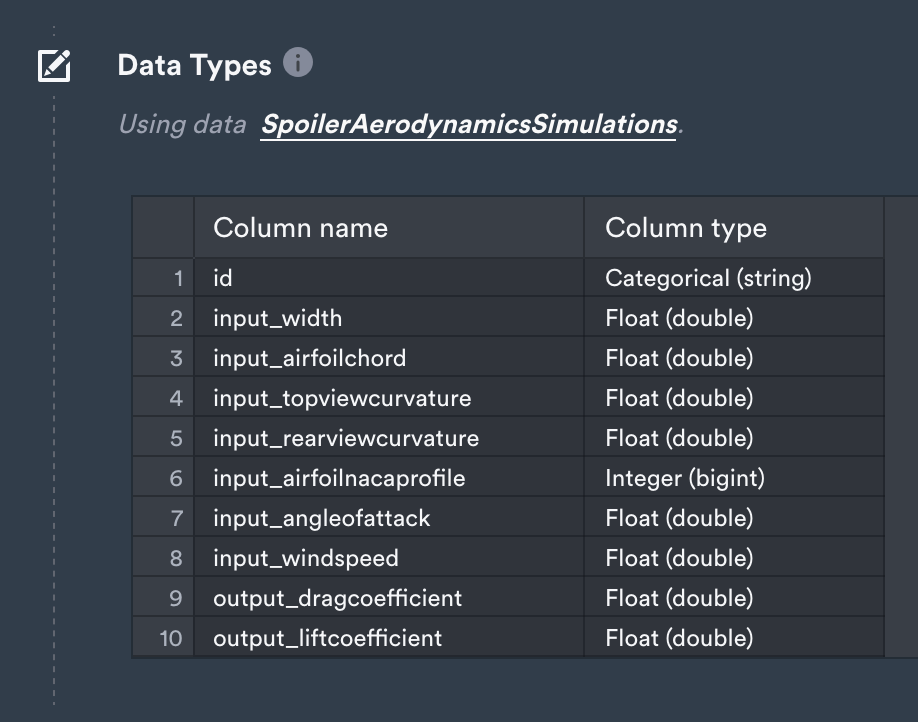Click the edit pencil icon beside Data Types
918x722 pixels.
point(54,66)
